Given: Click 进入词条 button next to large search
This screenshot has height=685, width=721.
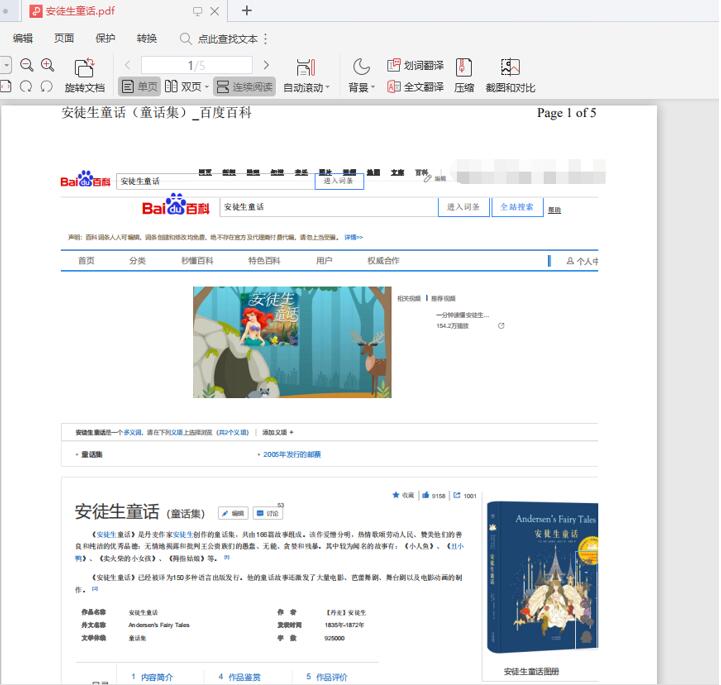Looking at the screenshot, I should point(464,207).
